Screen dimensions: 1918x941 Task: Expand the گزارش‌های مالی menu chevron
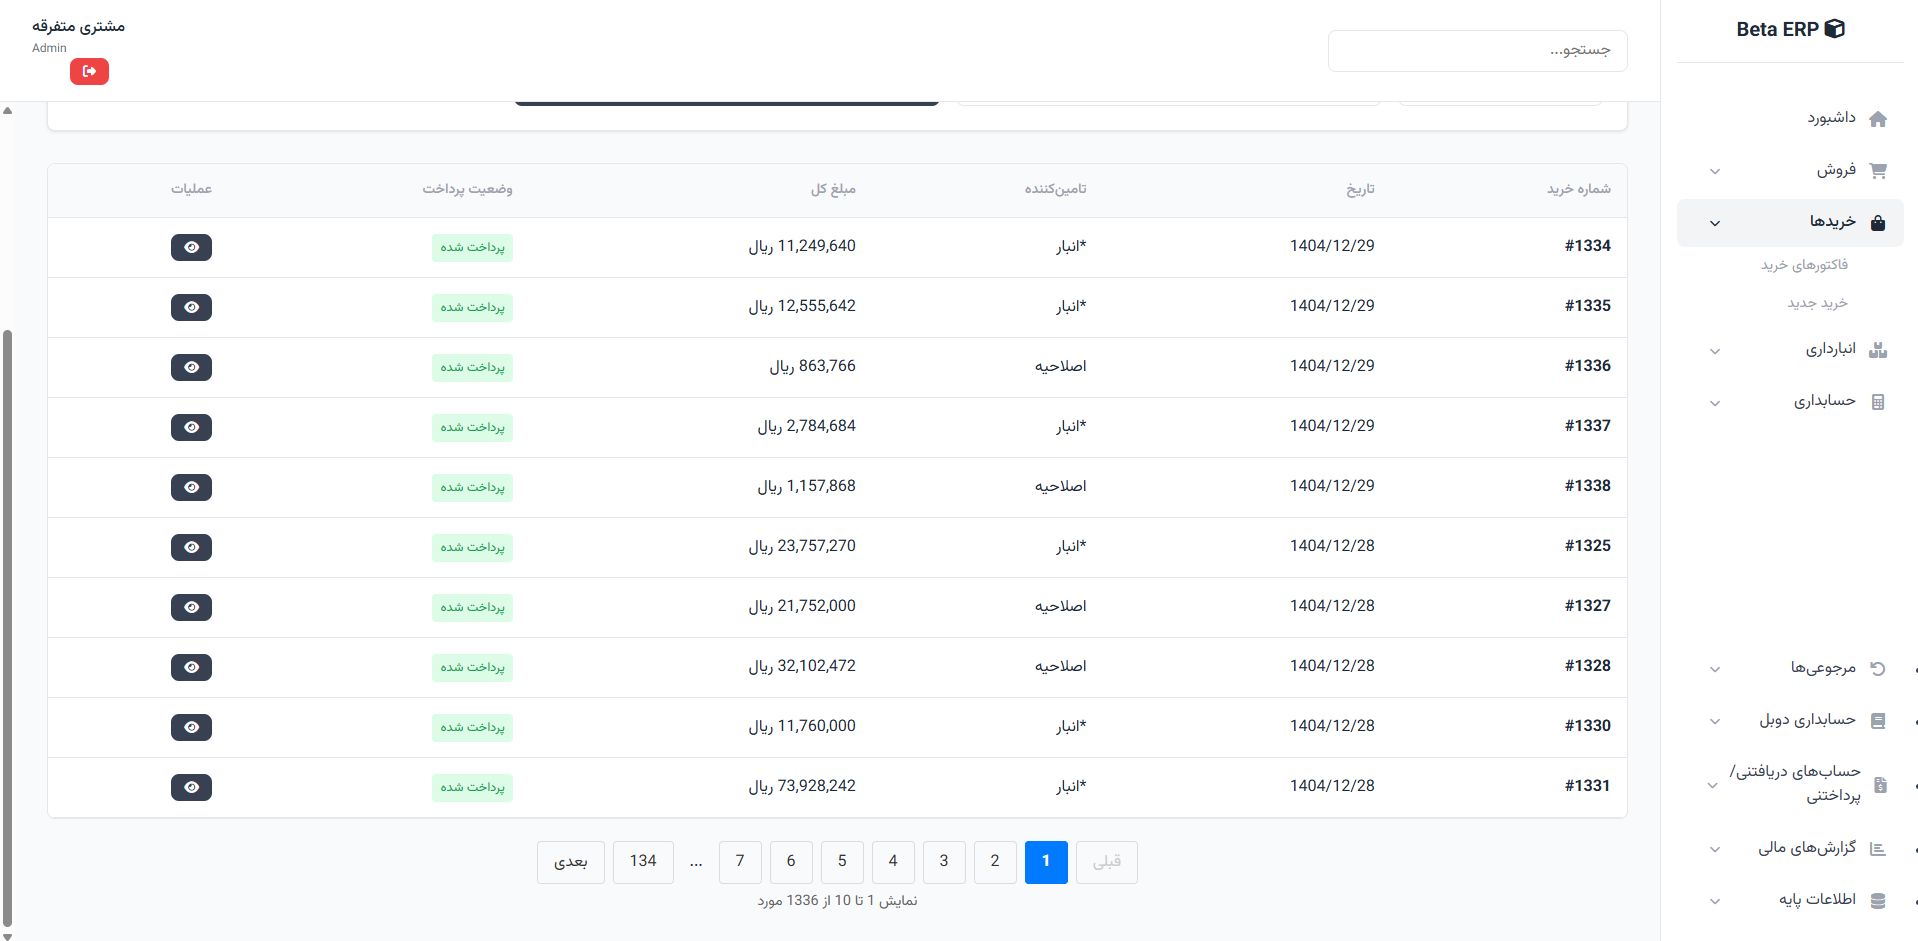click(x=1715, y=849)
